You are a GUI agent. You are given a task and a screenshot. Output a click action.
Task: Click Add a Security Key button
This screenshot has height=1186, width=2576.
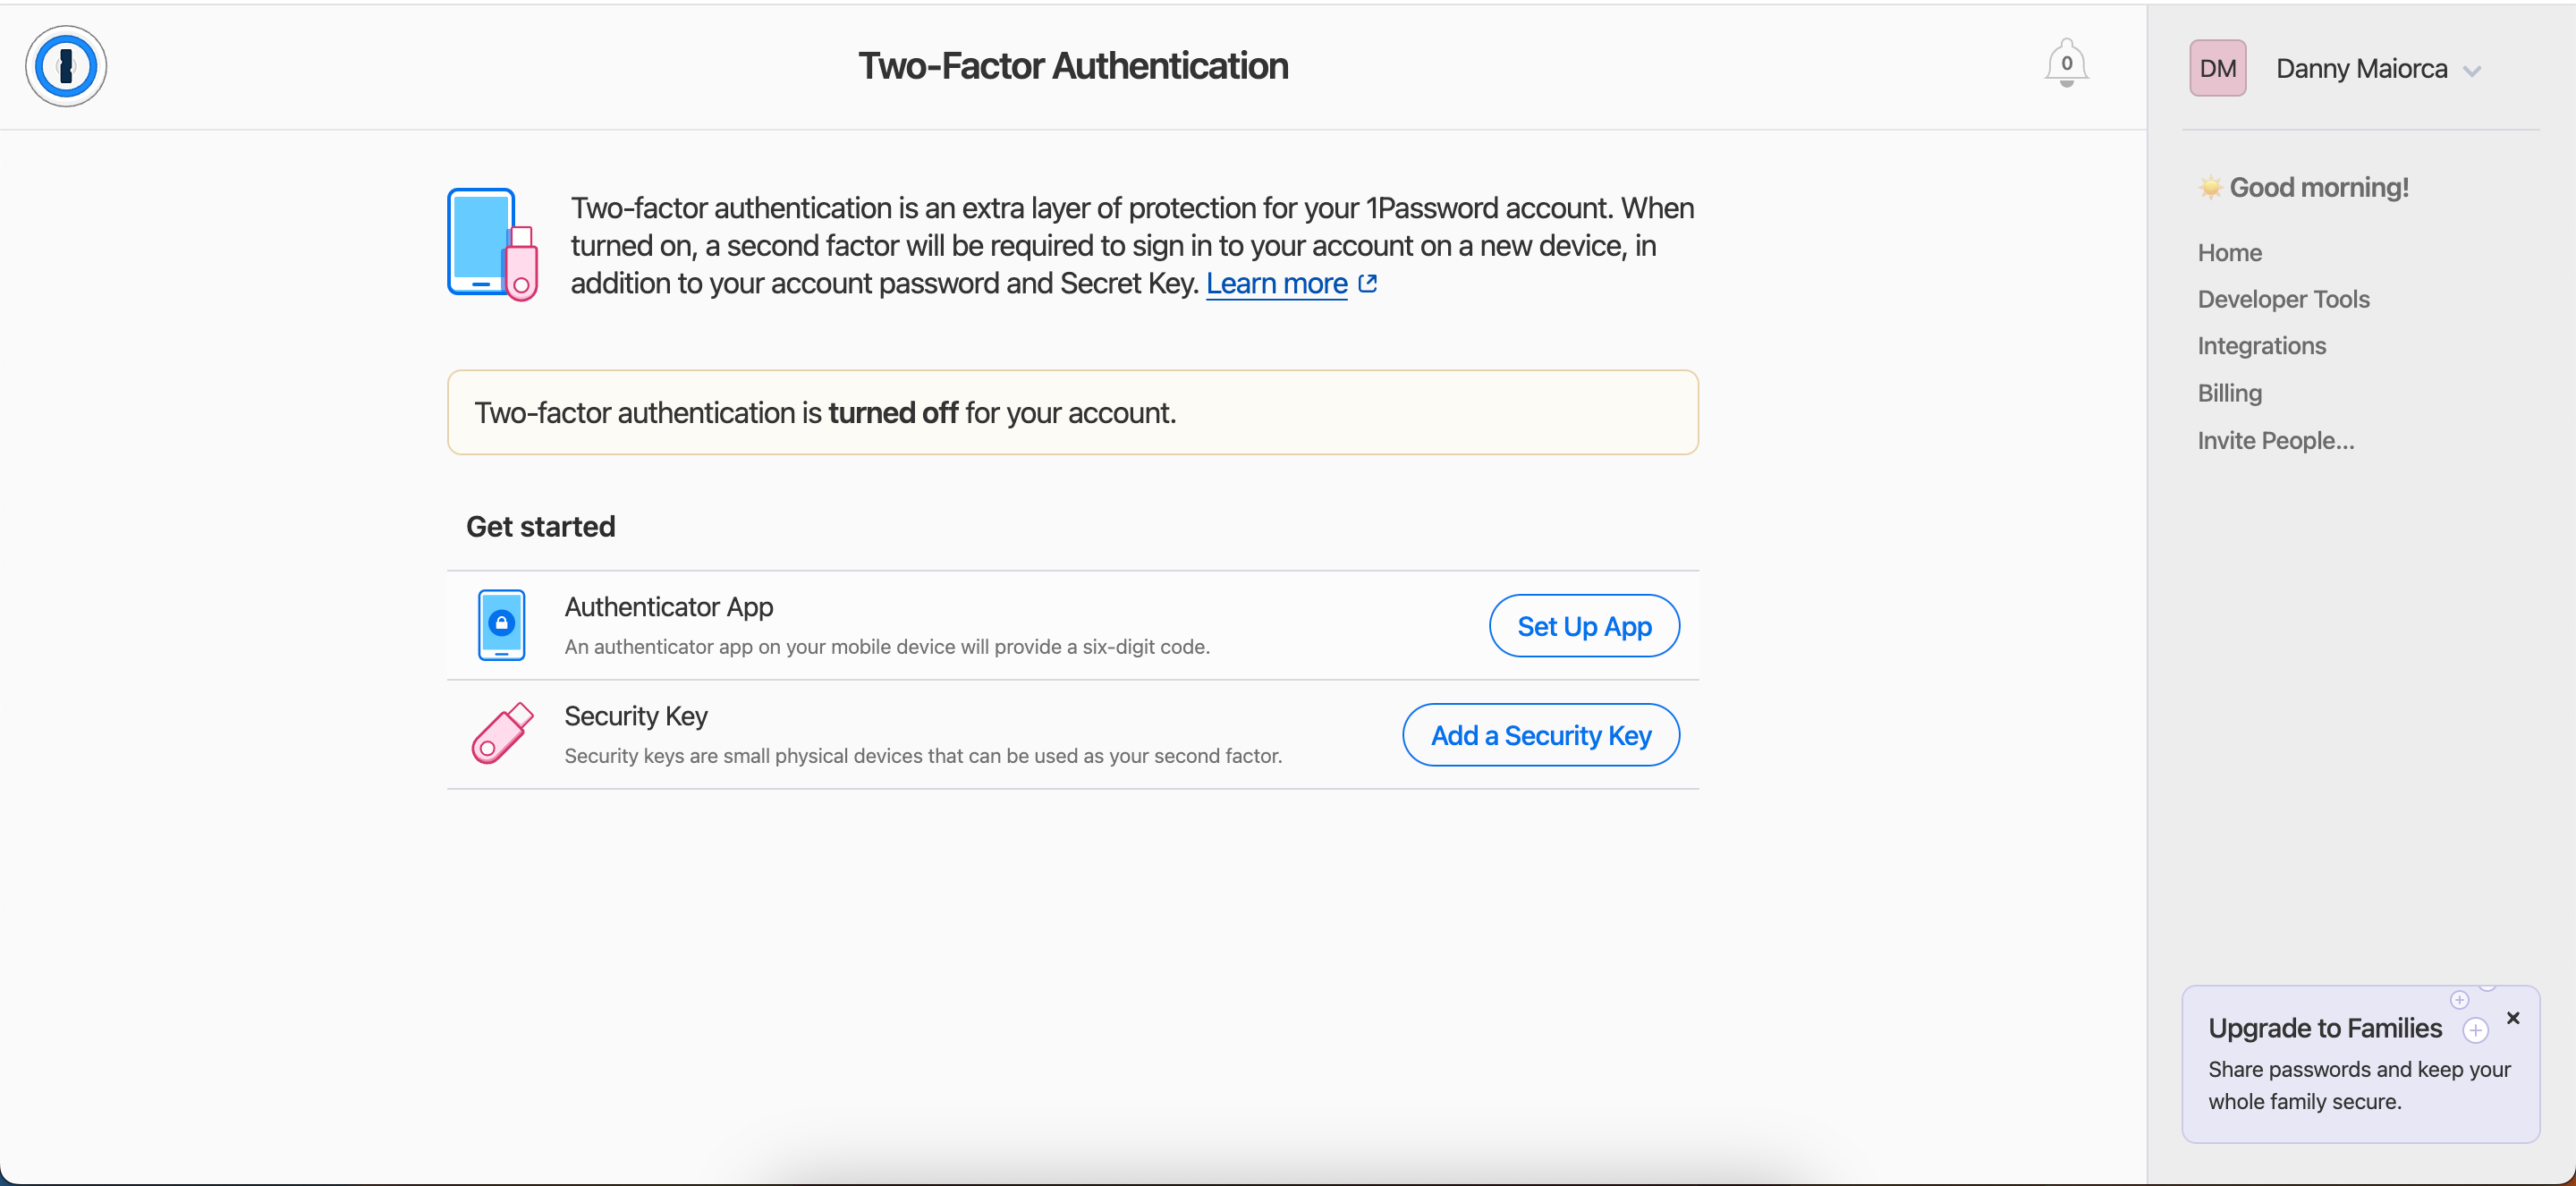pos(1543,734)
